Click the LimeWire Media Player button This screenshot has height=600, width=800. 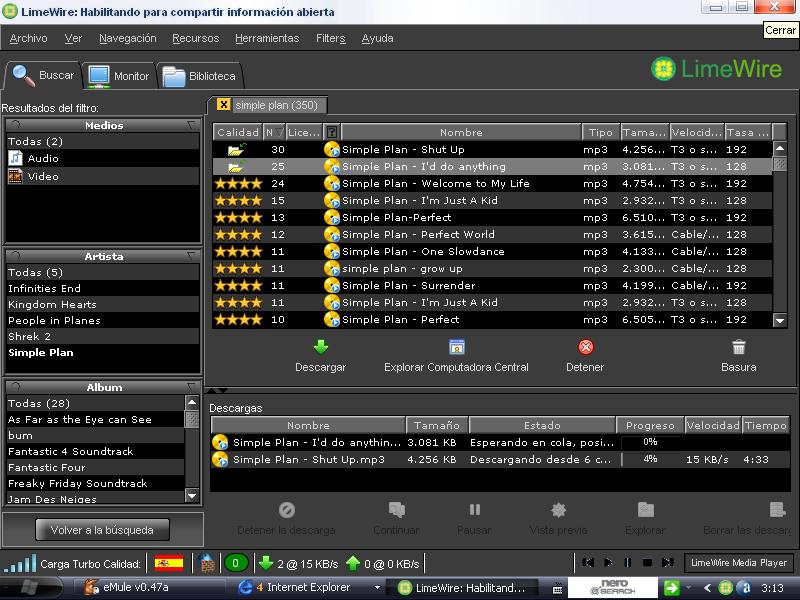739,563
